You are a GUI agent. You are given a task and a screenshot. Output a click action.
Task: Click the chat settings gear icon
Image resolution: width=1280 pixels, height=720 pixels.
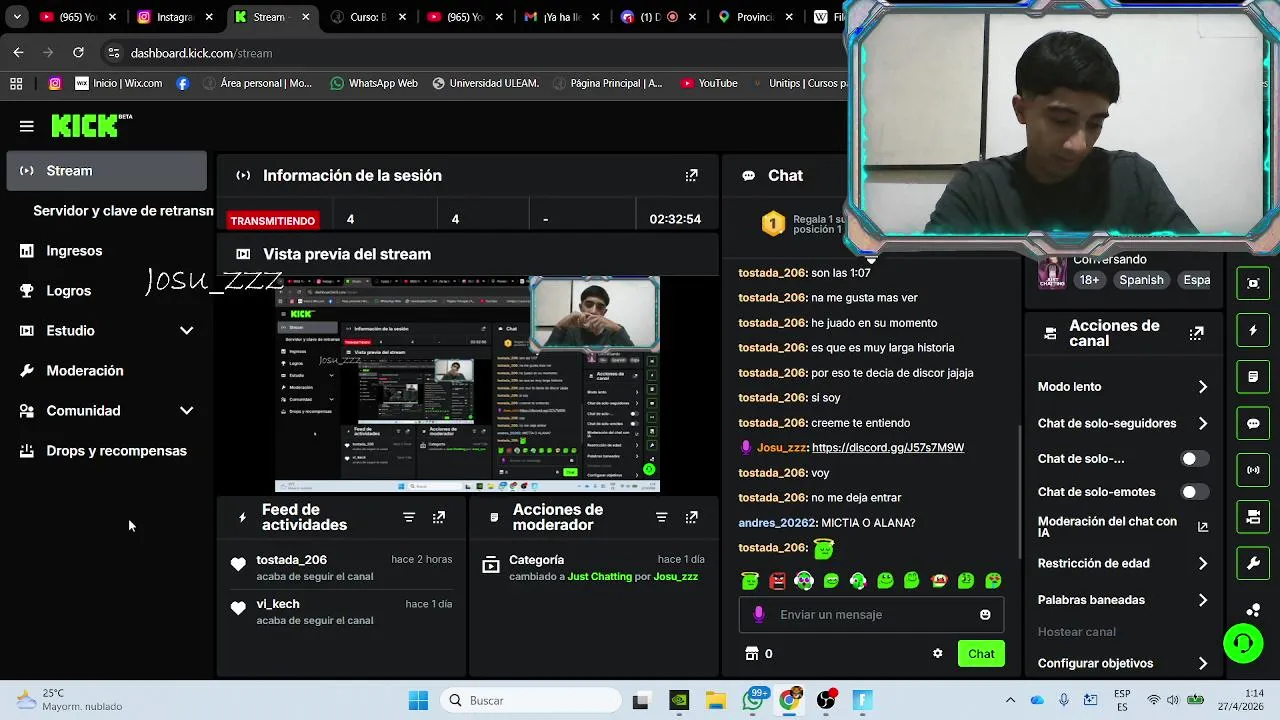click(x=937, y=654)
